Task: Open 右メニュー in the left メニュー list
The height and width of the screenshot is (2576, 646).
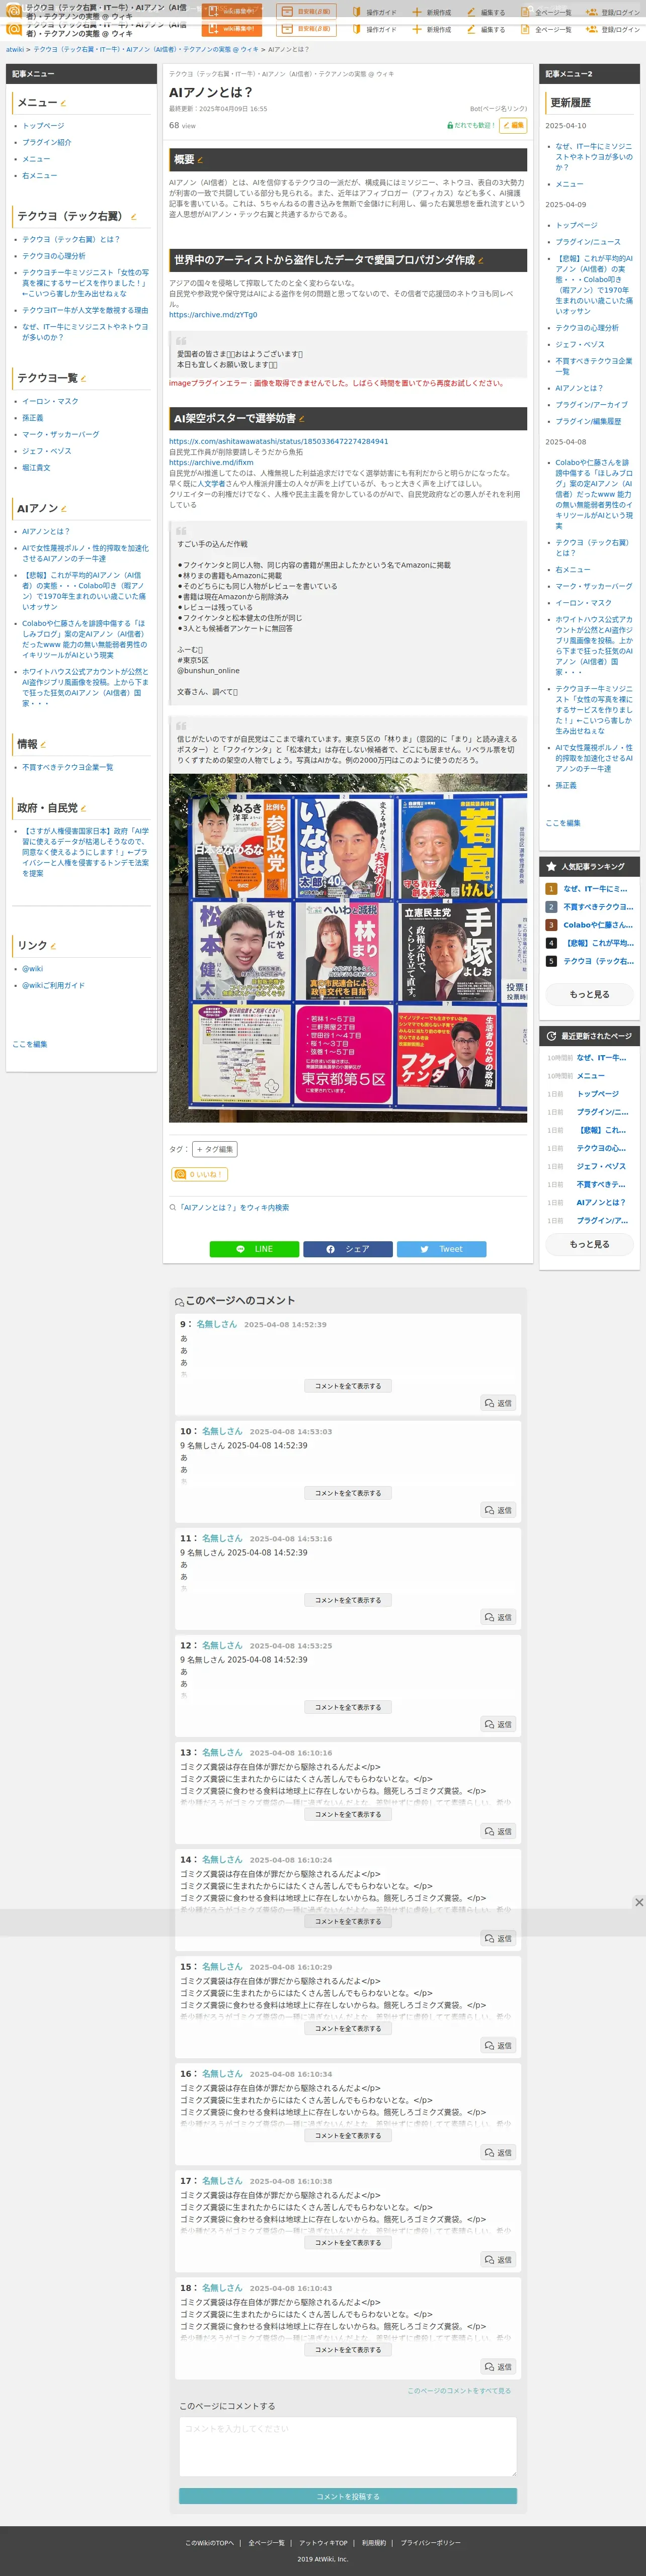Action: [x=40, y=175]
